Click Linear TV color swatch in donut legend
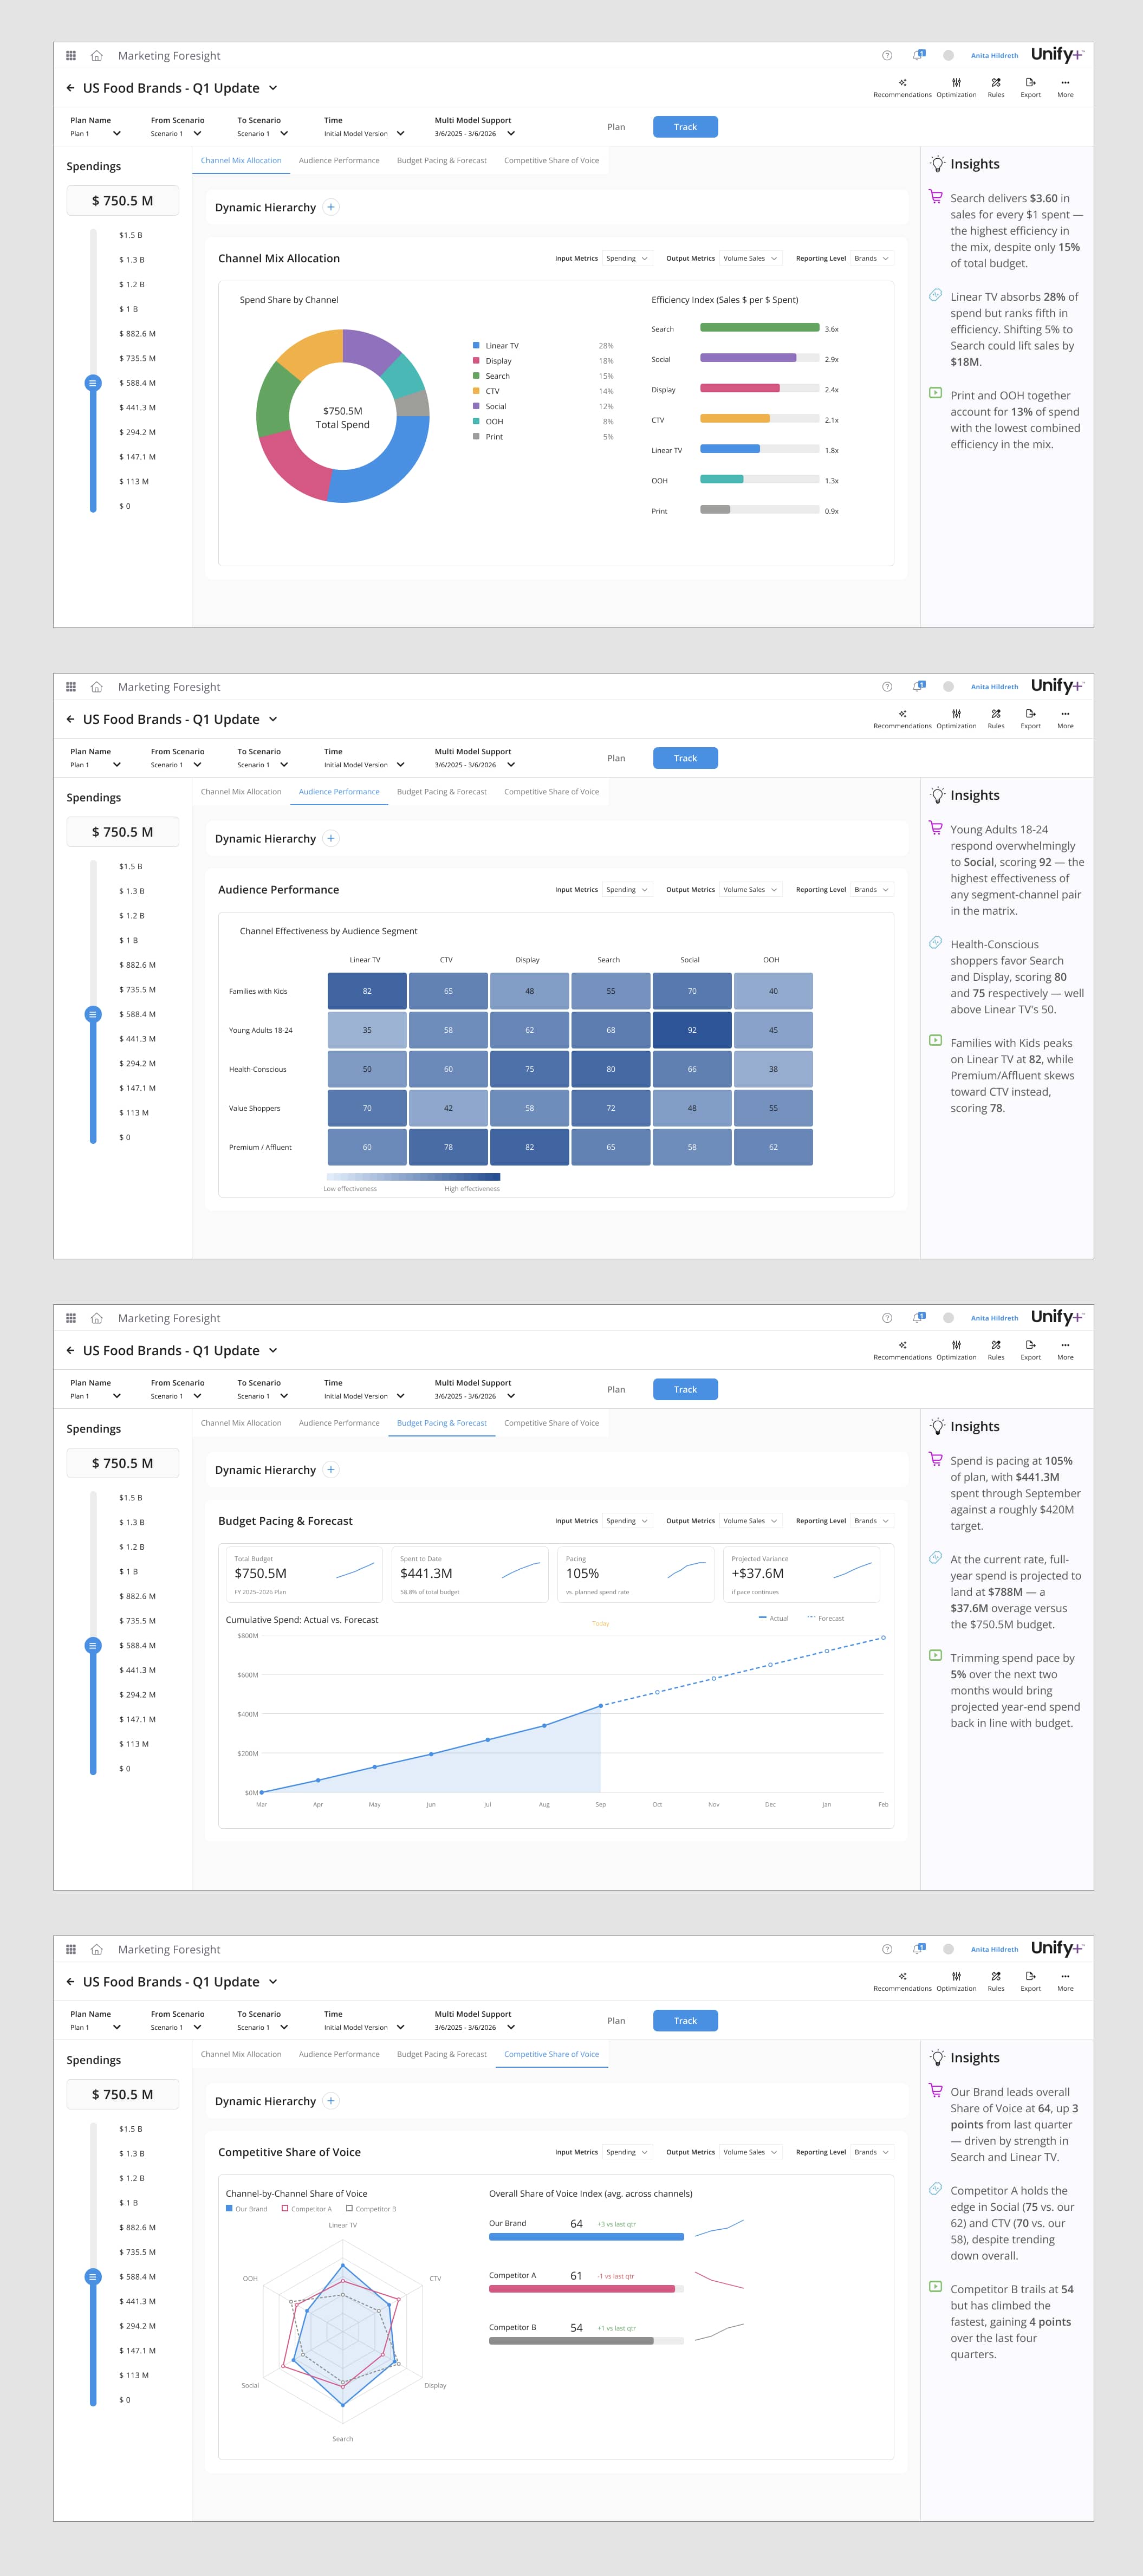Image resolution: width=1143 pixels, height=2576 pixels. point(476,346)
